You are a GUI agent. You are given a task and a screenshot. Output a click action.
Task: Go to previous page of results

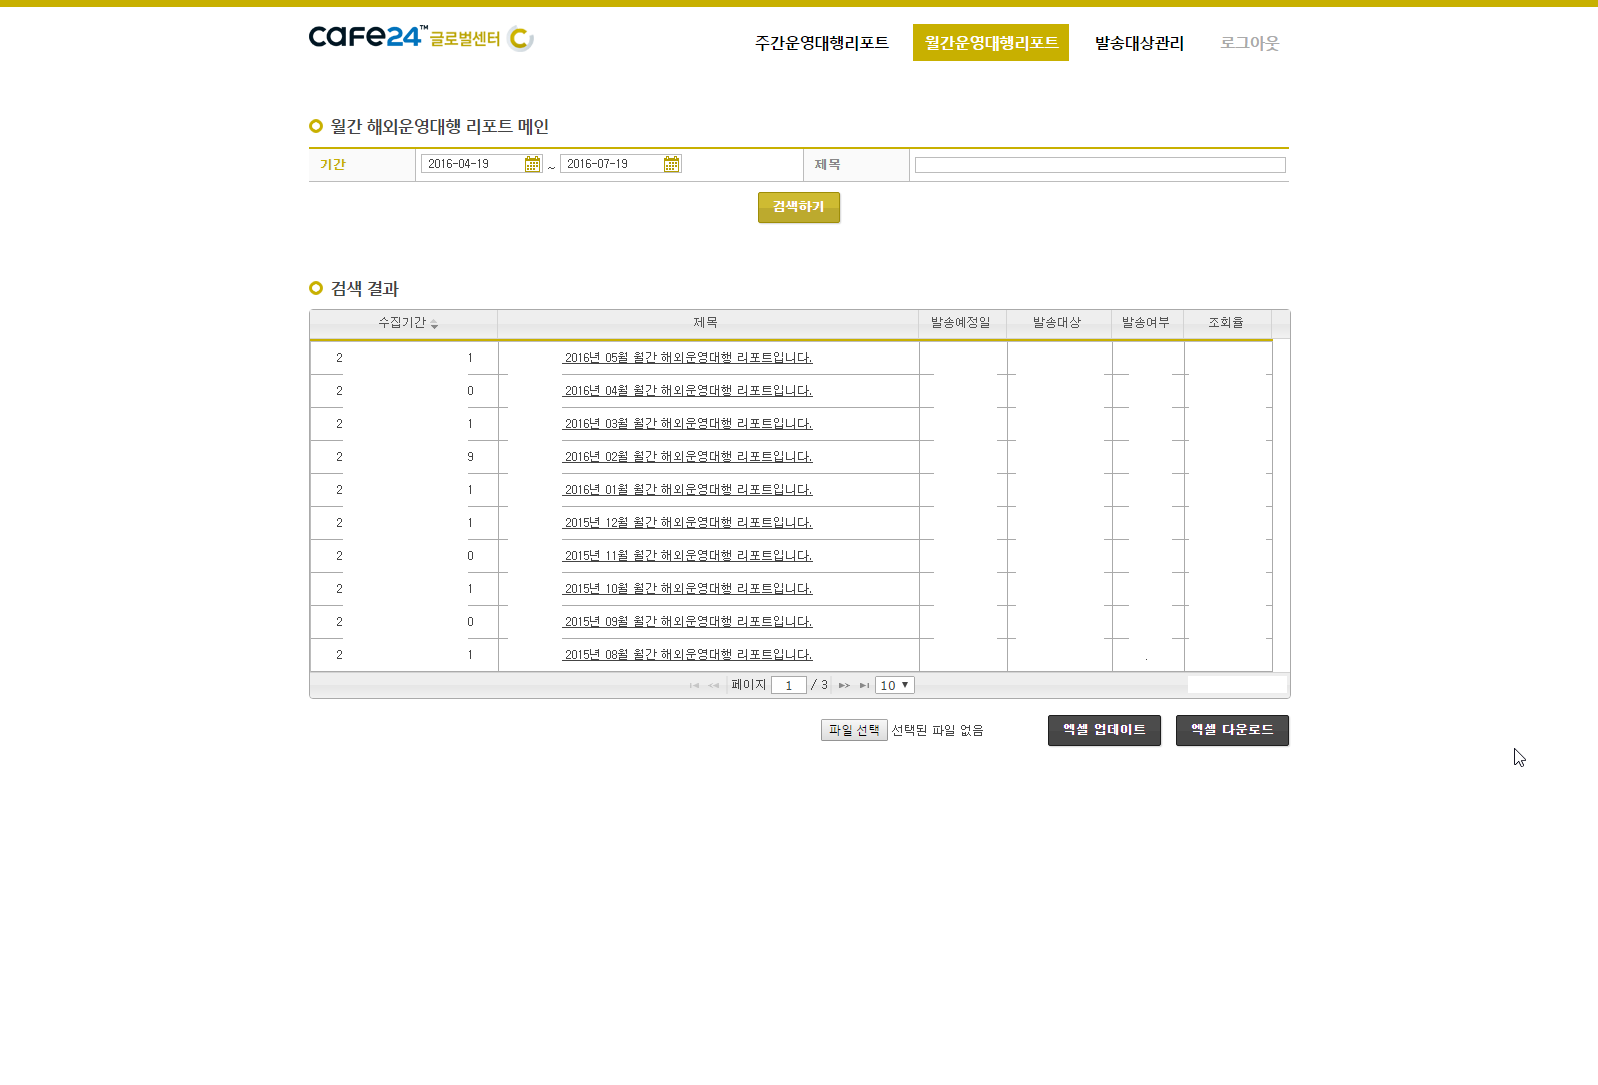[713, 685]
